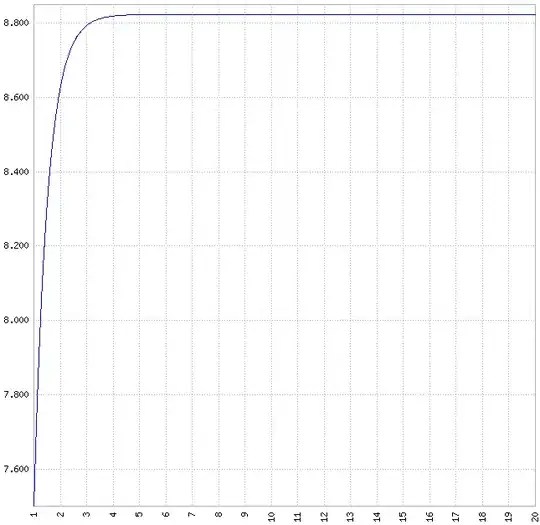This screenshot has width=540, height=525.
Task: Click the x-axis tick label 8
Action: point(219,514)
